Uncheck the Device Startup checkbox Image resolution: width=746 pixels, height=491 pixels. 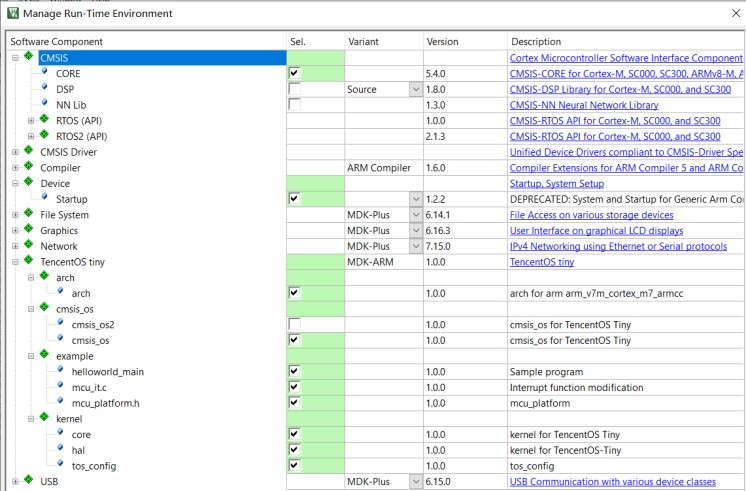(294, 199)
